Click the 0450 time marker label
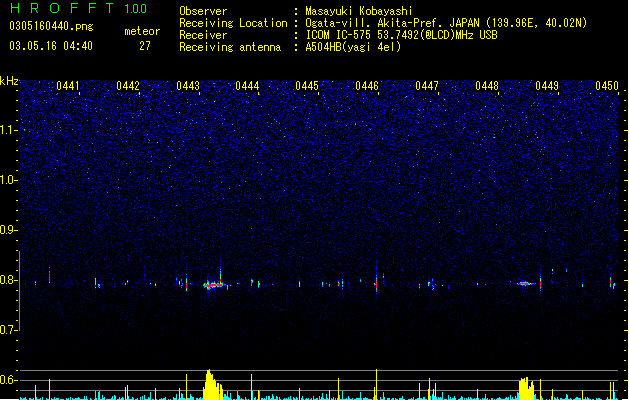The image size is (629, 400). [x=607, y=86]
